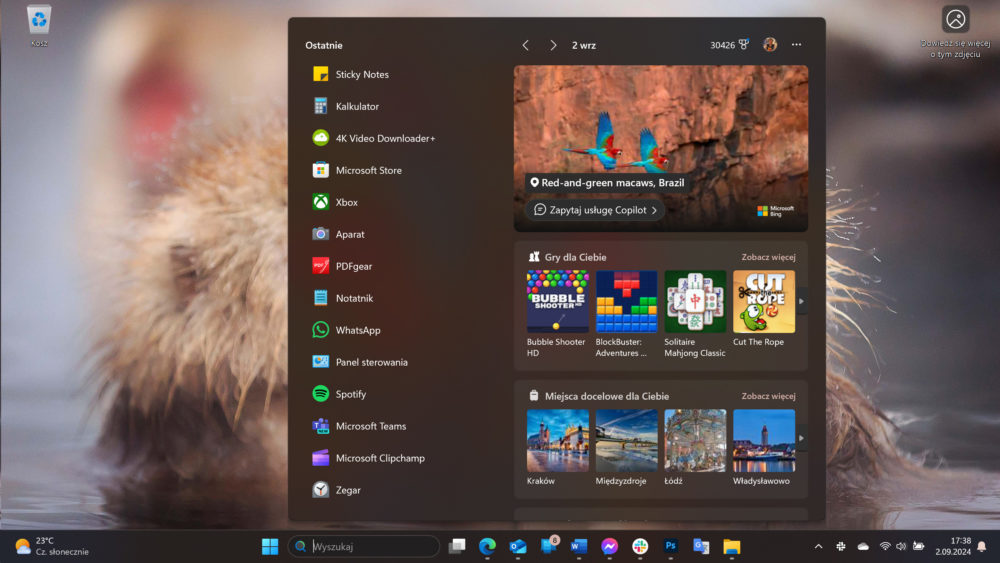
Task: Expand more games with the right arrow
Action: coord(802,302)
